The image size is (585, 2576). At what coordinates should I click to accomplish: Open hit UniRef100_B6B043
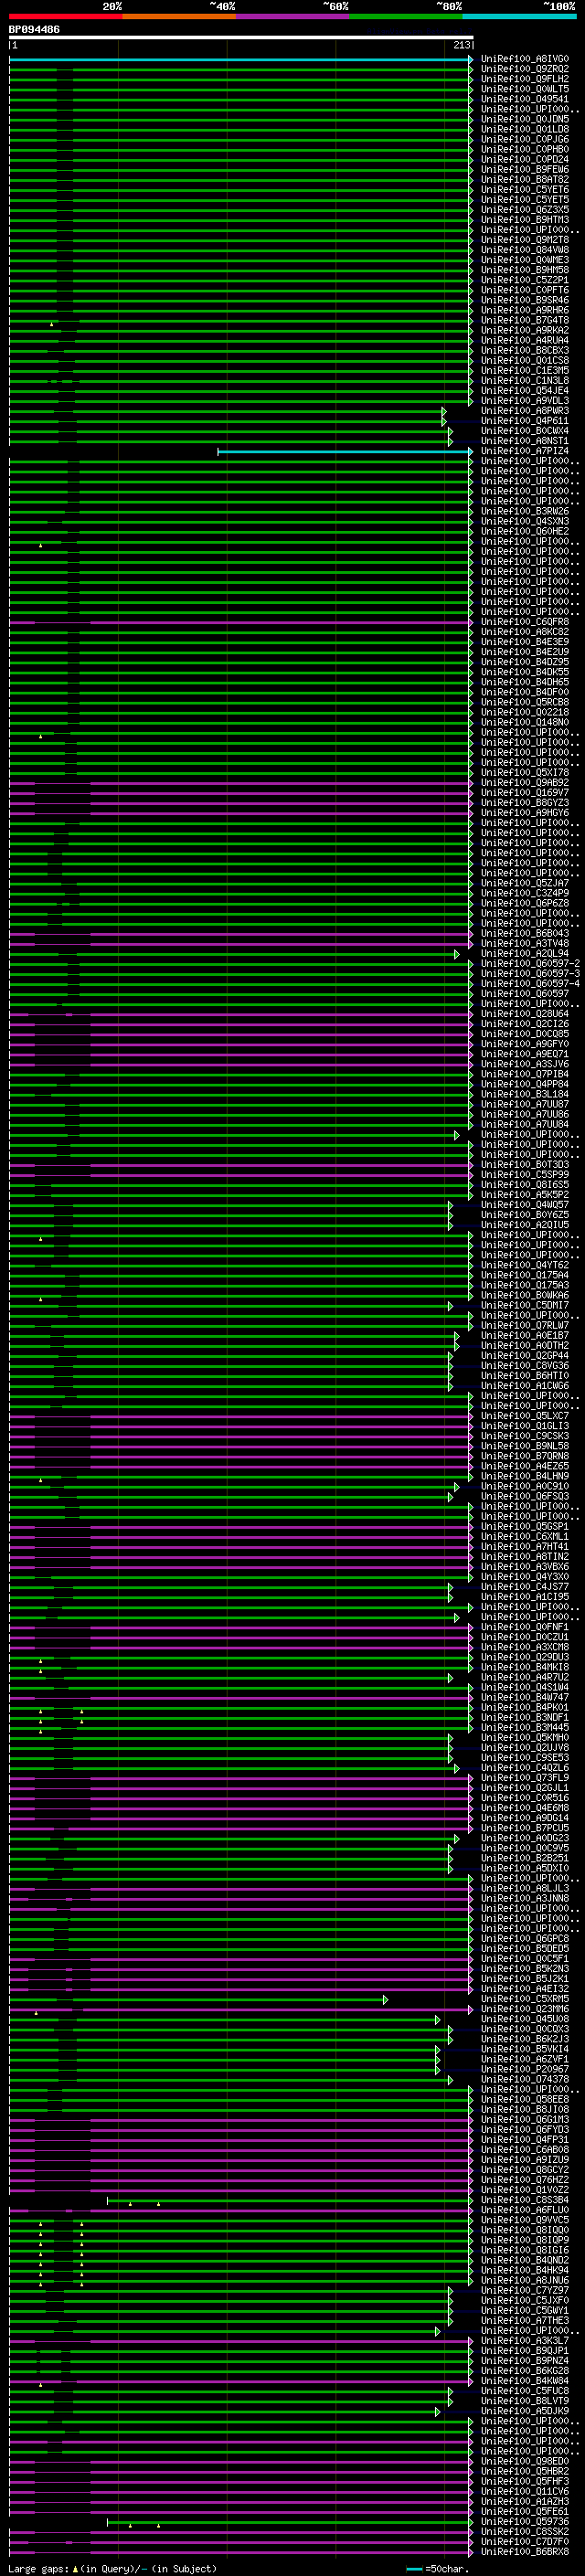pyautogui.click(x=524, y=933)
